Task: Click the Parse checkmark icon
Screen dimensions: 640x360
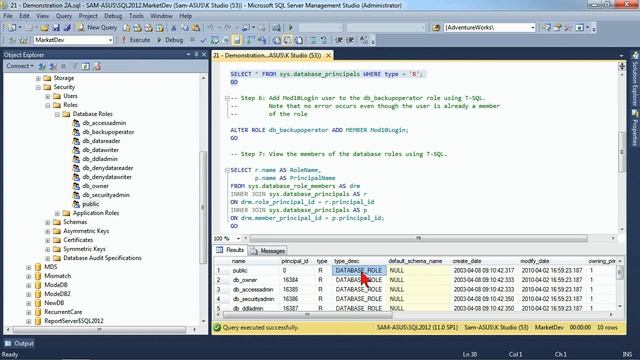Action: tap(203, 40)
